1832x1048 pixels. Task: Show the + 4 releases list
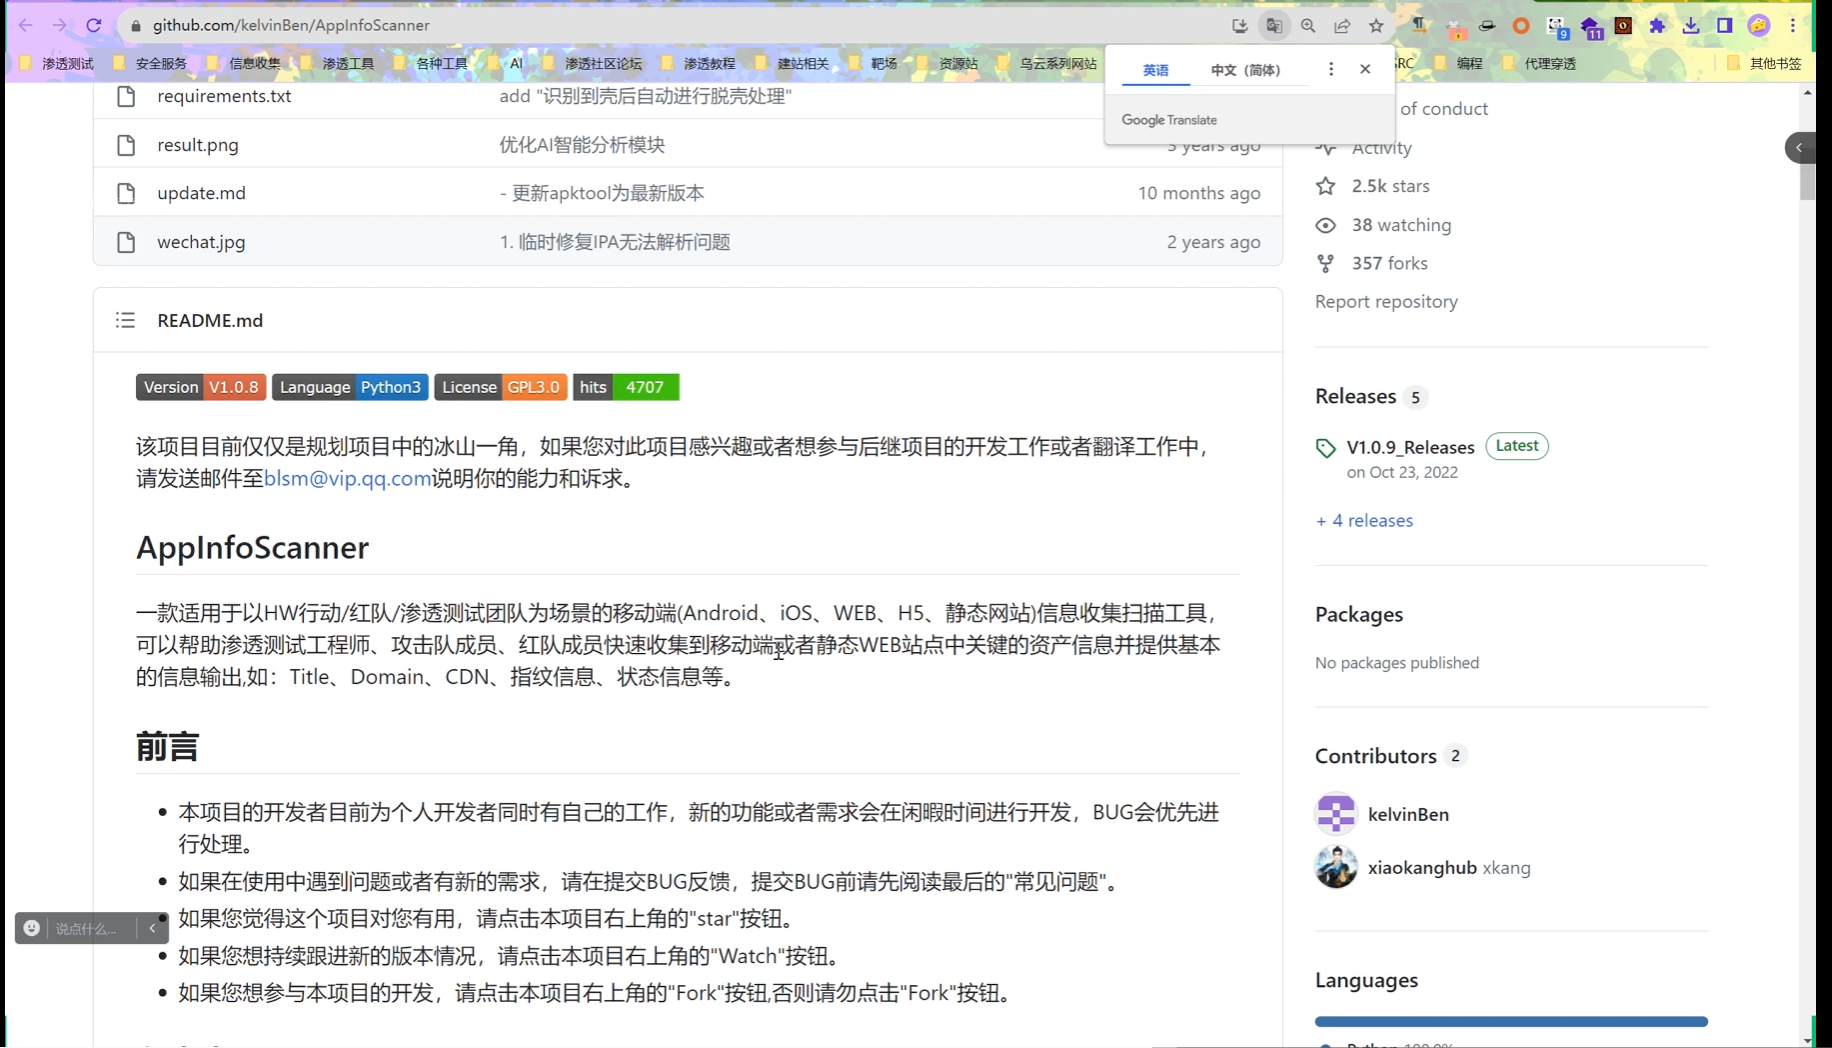click(x=1364, y=520)
